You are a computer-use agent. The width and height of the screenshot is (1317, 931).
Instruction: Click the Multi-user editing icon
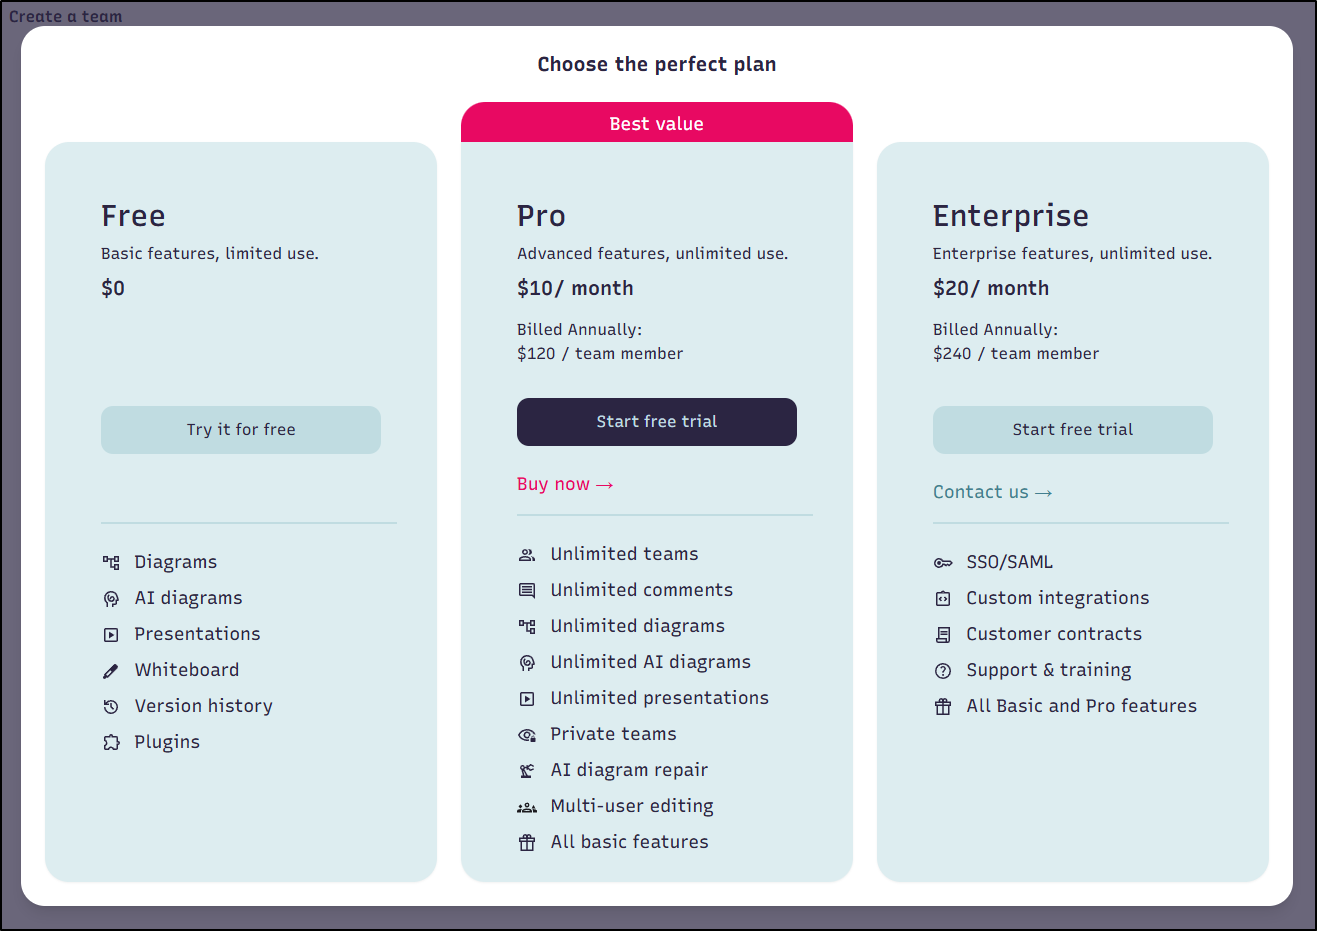click(x=527, y=806)
